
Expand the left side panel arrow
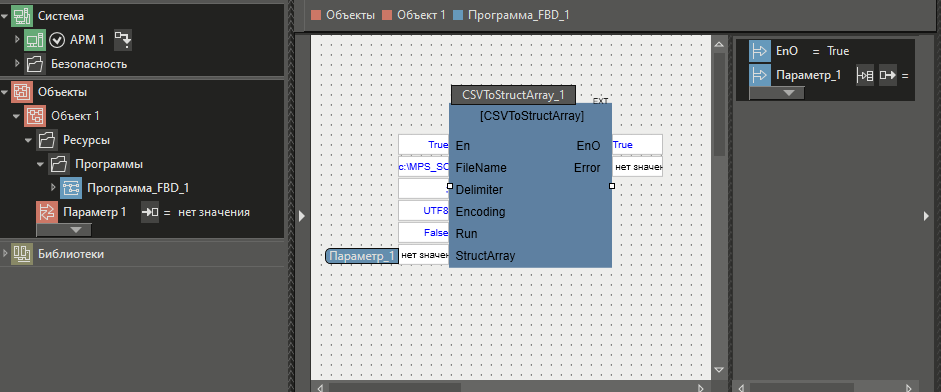(302, 216)
